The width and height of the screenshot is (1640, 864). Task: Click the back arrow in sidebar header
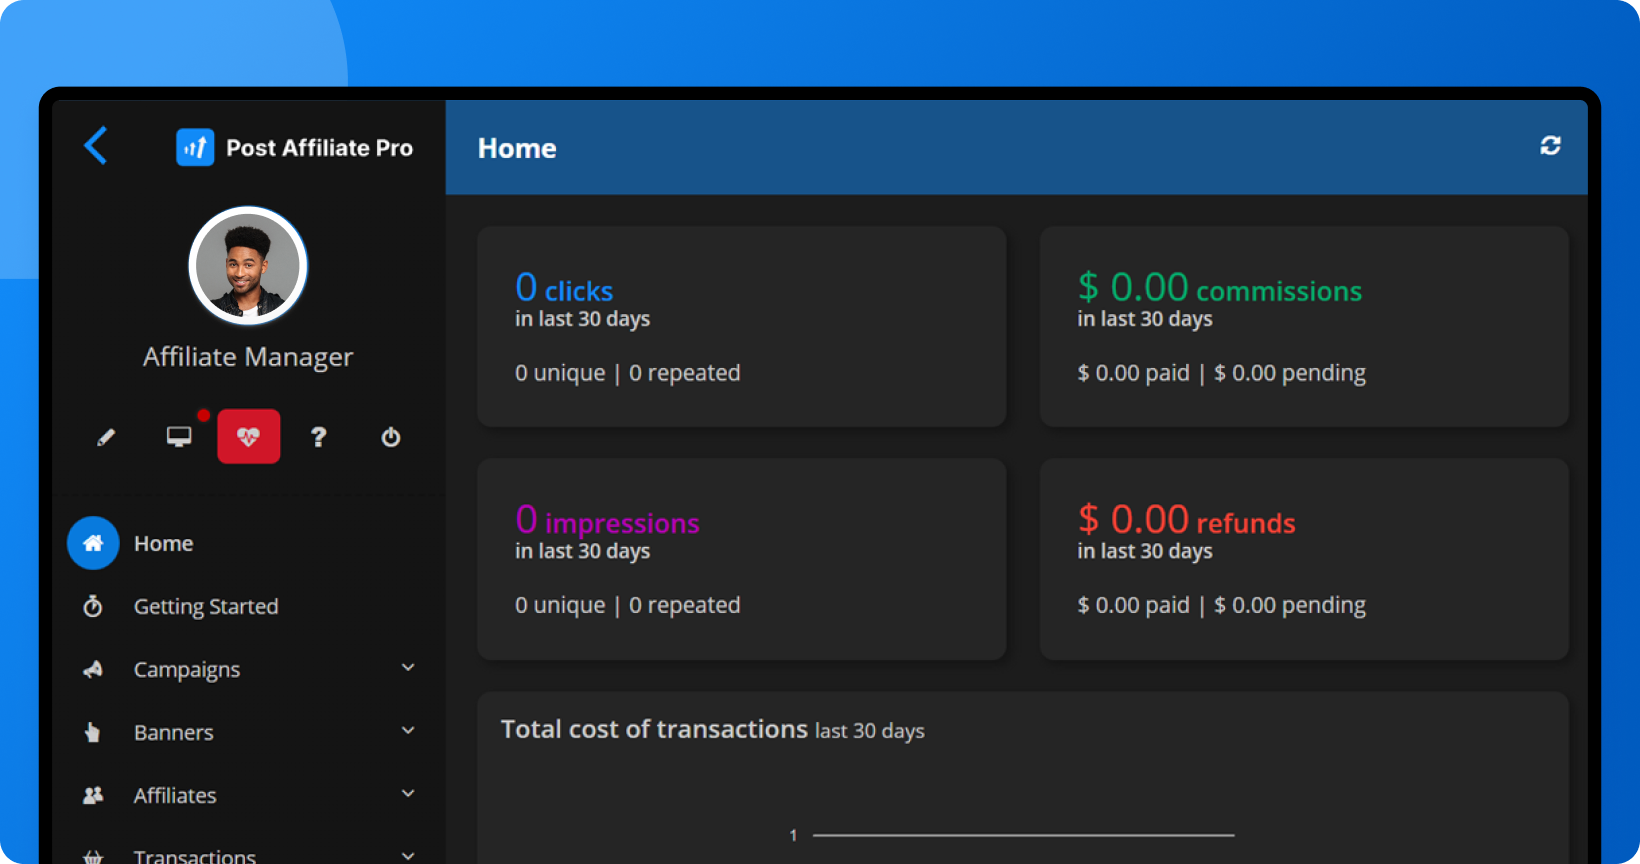(96, 146)
